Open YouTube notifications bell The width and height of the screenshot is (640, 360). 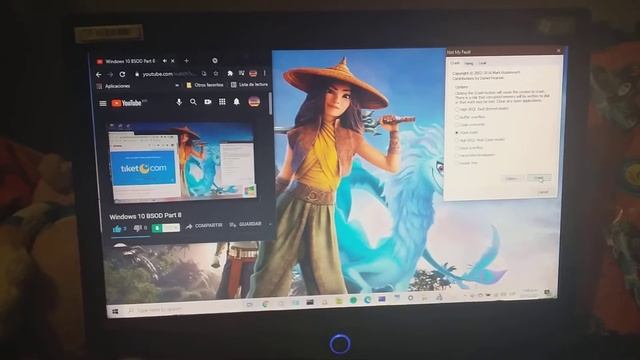(236, 101)
